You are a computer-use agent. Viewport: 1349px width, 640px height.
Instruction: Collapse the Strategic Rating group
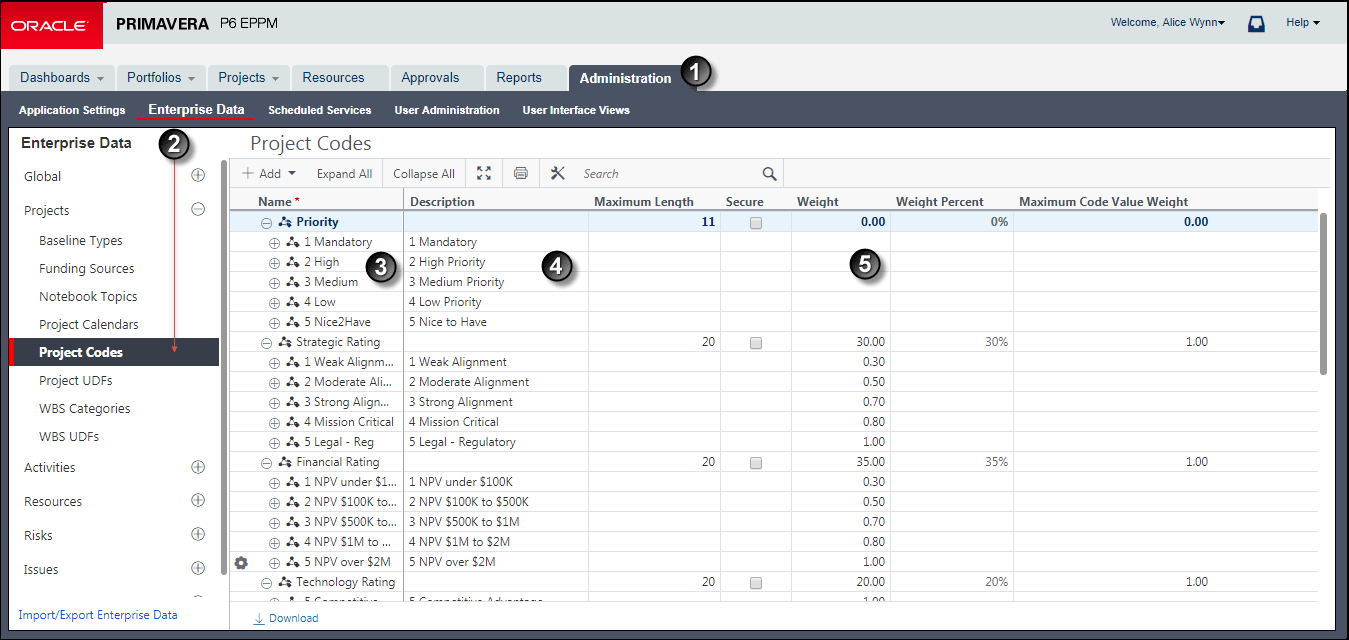(267, 343)
